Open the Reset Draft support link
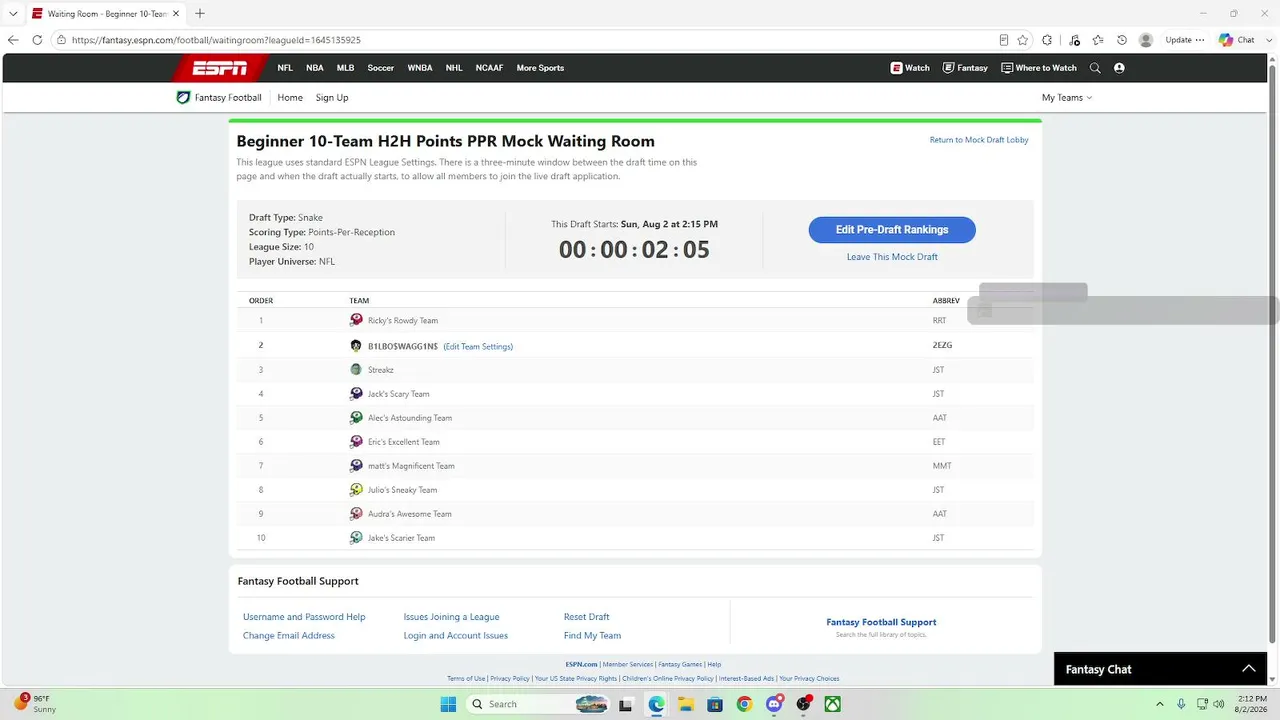Image resolution: width=1280 pixels, height=720 pixels. [x=586, y=617]
